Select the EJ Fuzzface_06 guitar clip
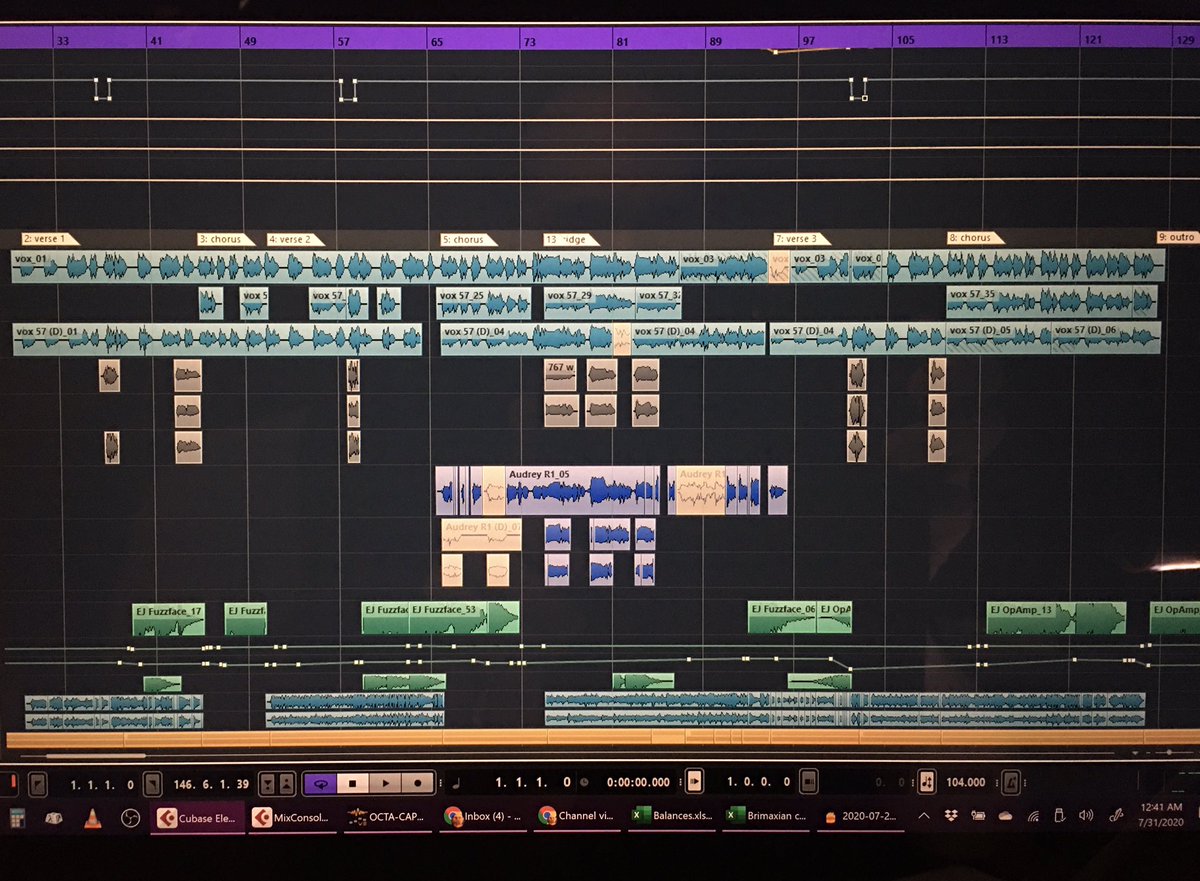 pos(783,618)
